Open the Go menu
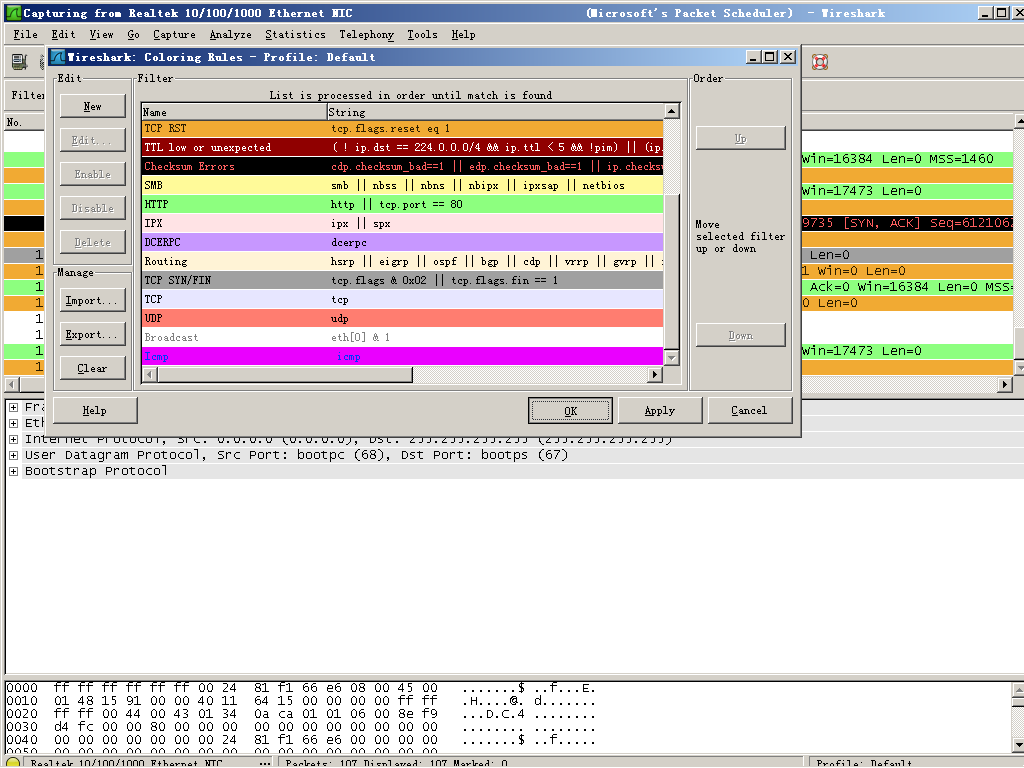 coord(133,35)
